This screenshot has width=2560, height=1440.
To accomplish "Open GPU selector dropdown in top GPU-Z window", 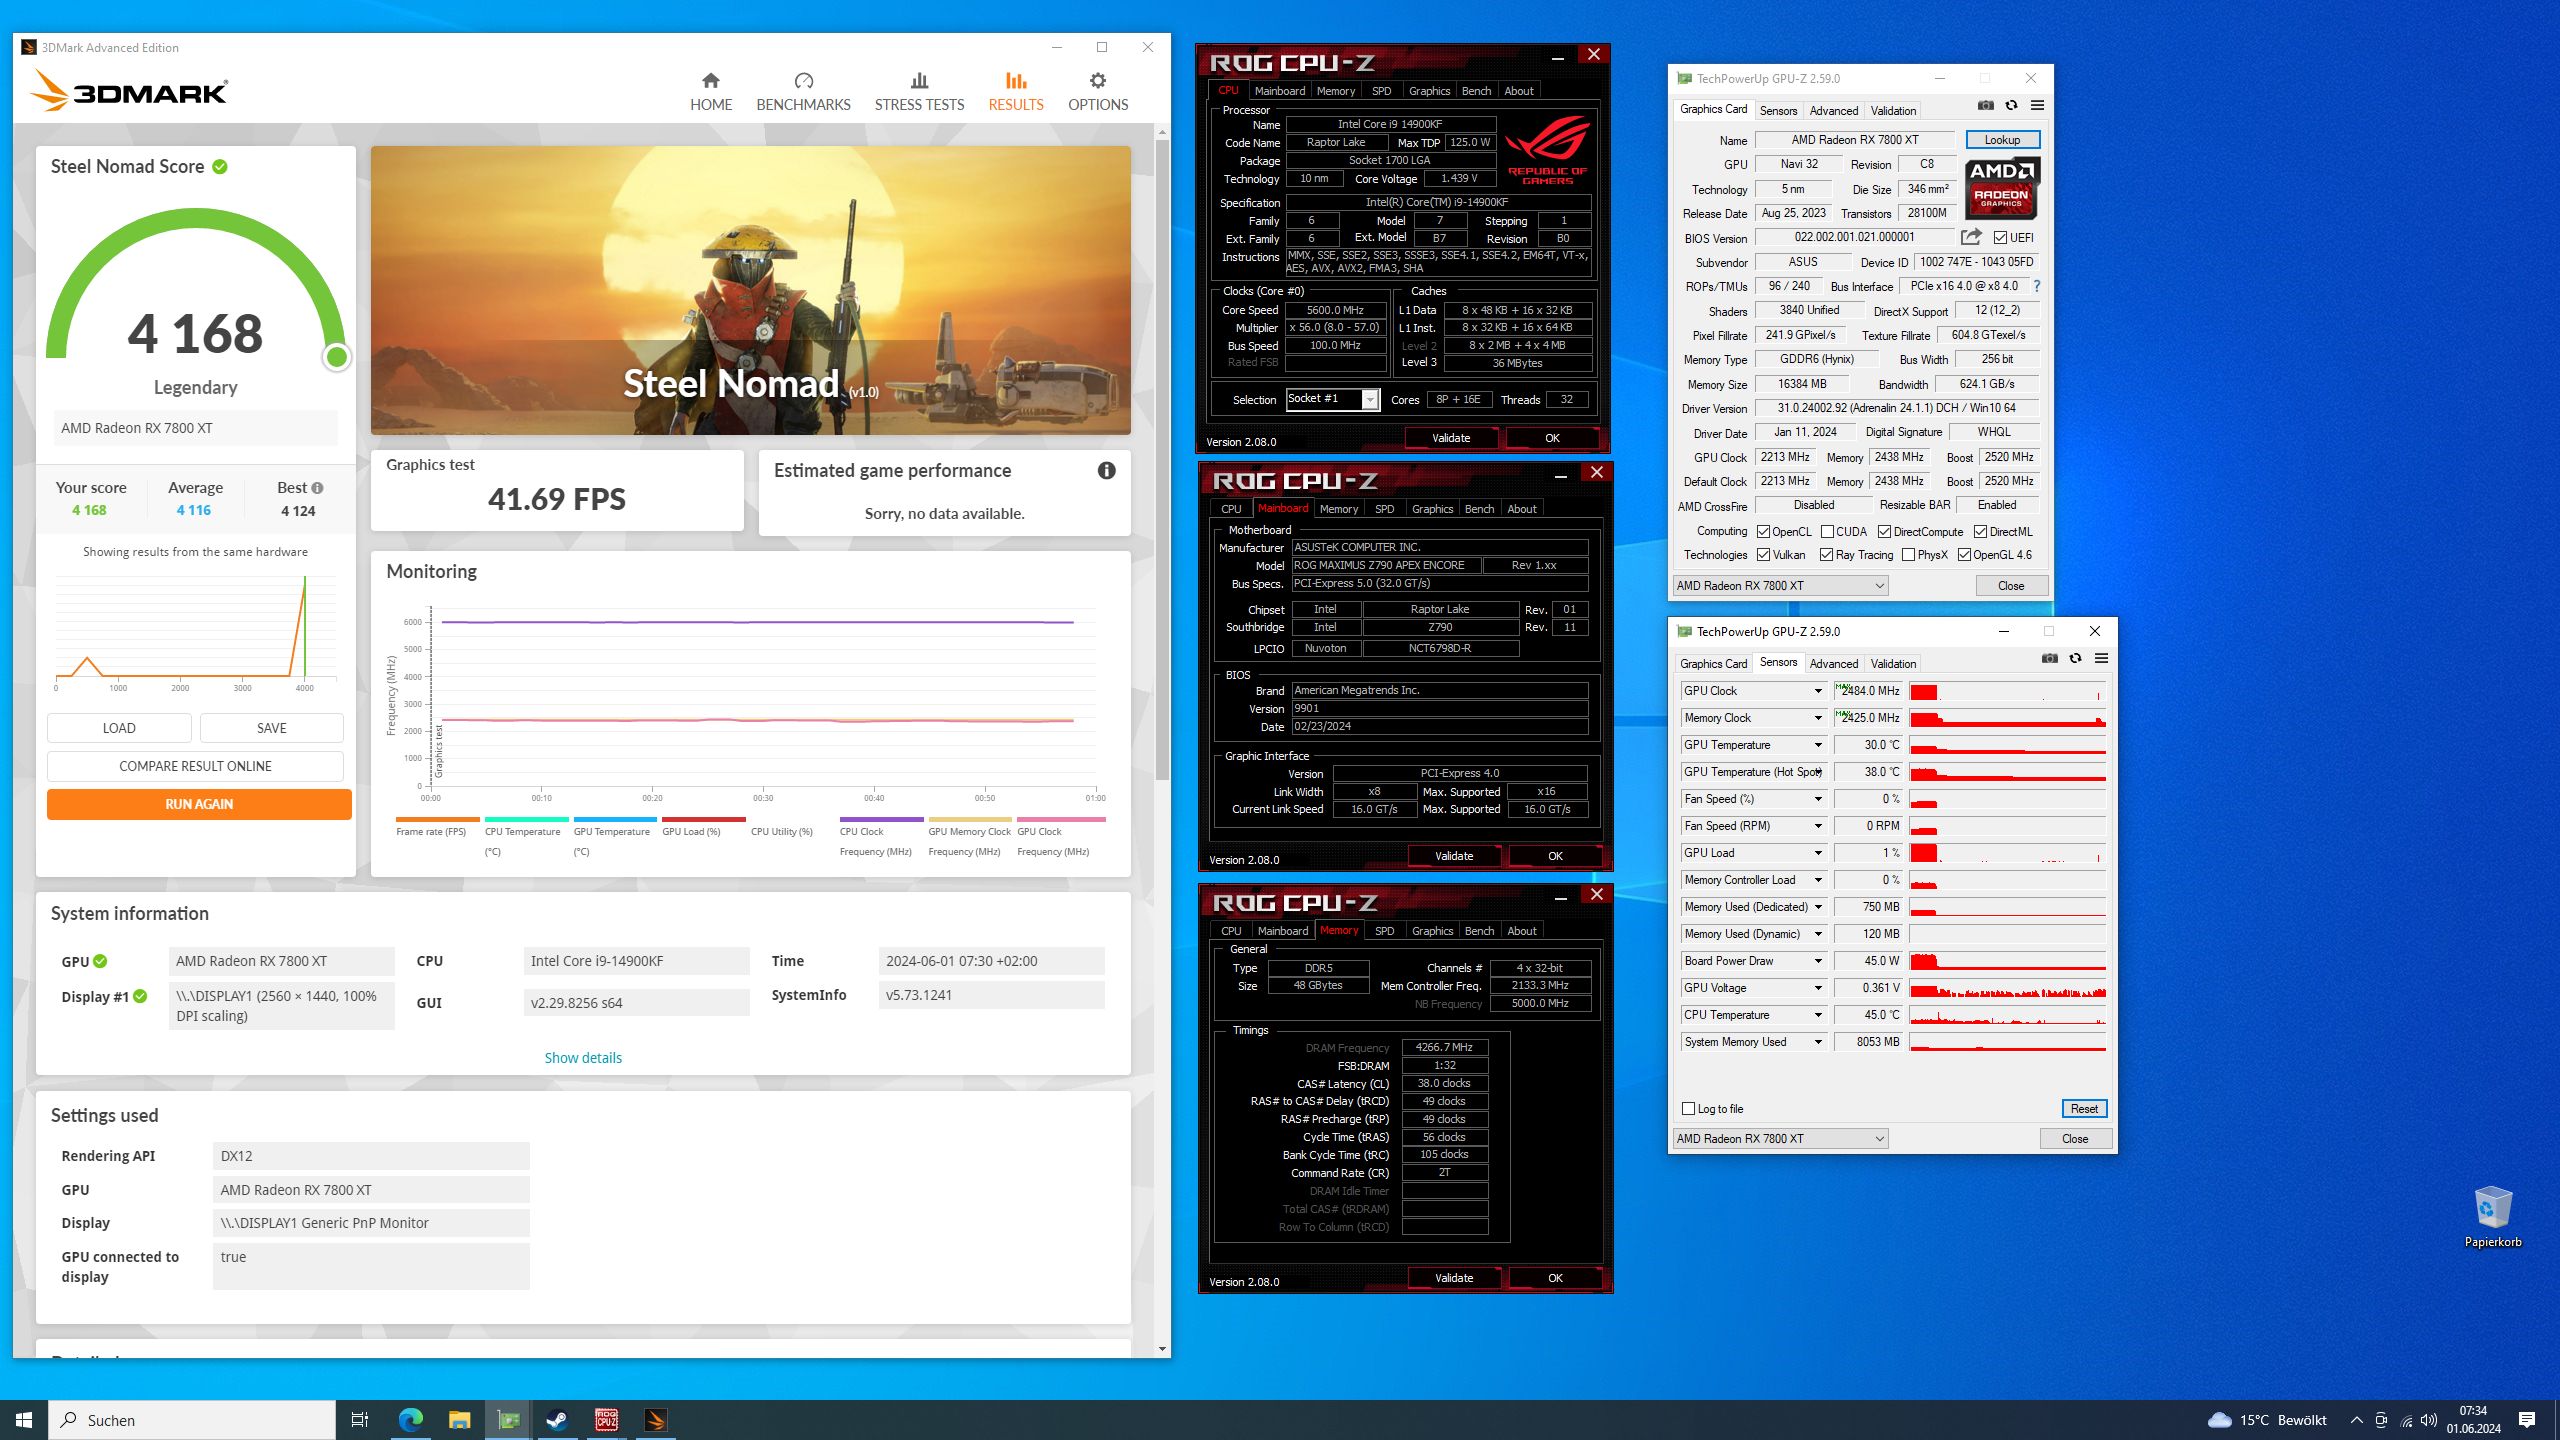I will point(1781,586).
